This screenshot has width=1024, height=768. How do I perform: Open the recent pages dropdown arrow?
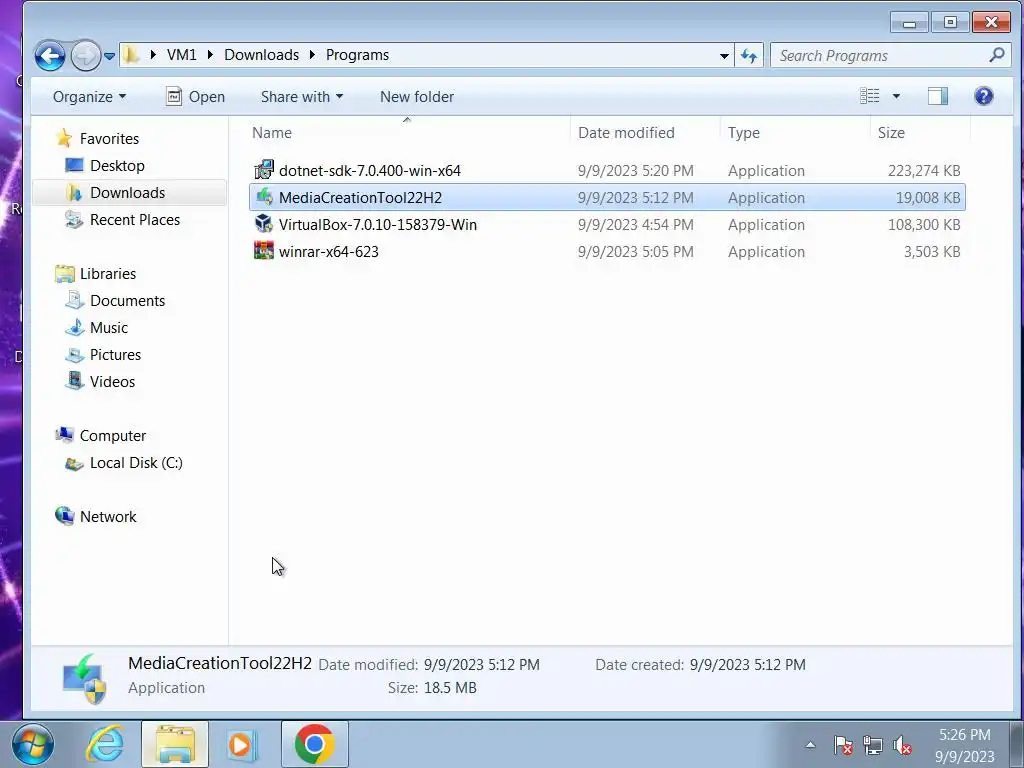[x=110, y=56]
